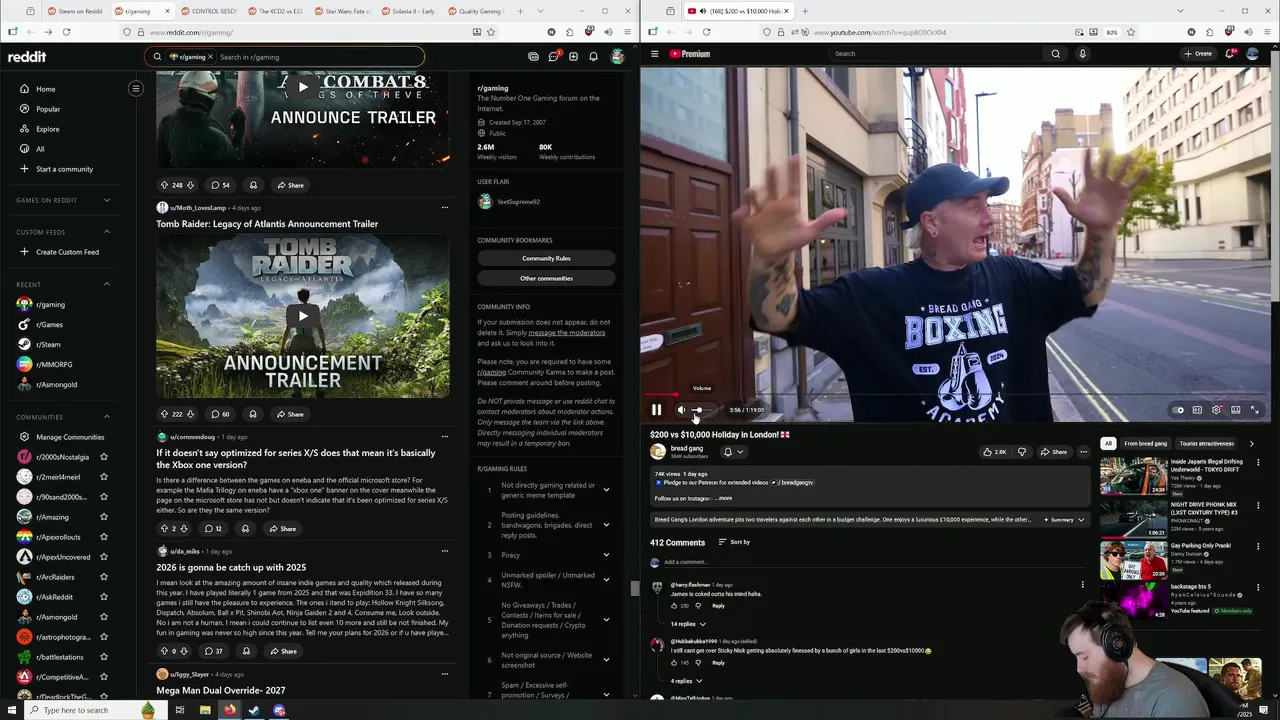
Task: Open overflow menu on u/Moth_LovesLamp post
Action: click(445, 208)
